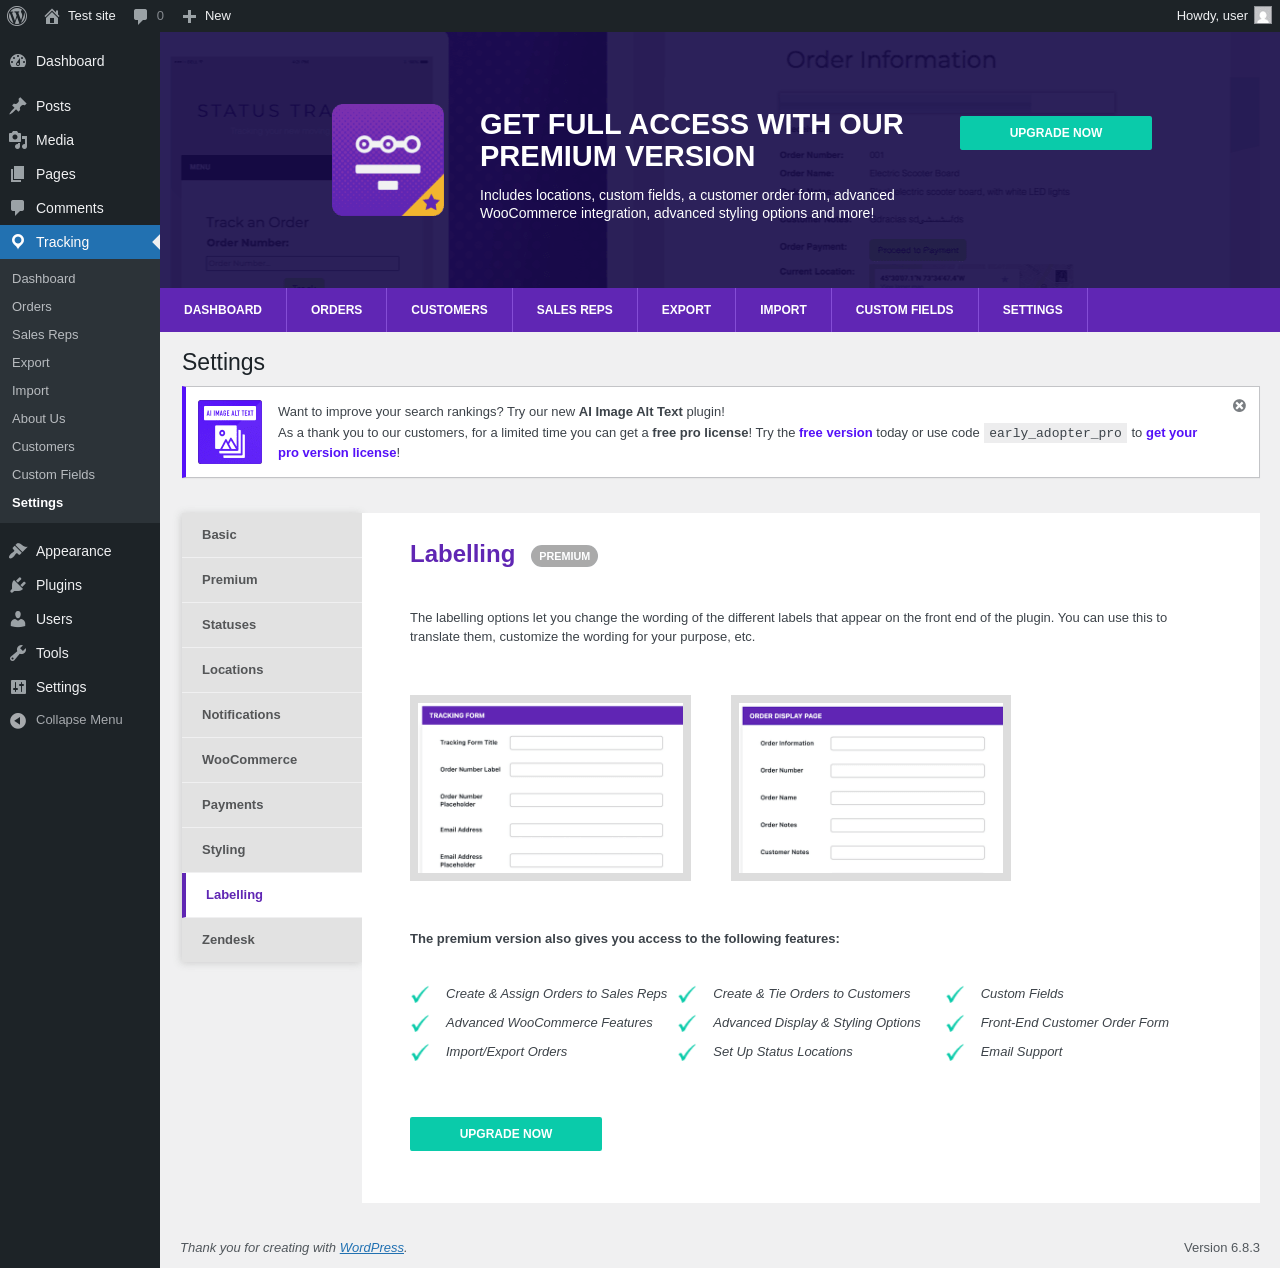Click the checkmark beside Custom Fields feature

pyautogui.click(x=955, y=995)
